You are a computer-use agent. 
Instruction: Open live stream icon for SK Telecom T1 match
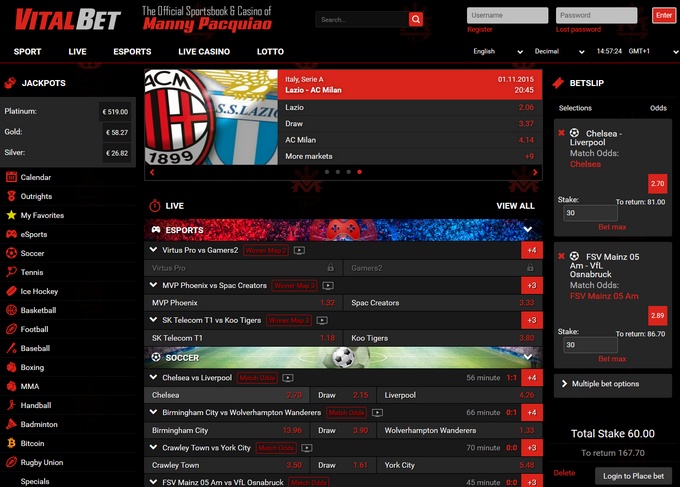(322, 320)
